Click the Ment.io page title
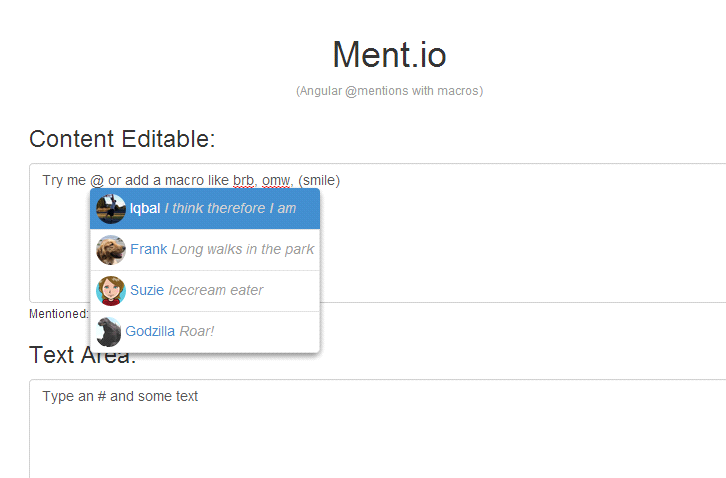726x478 pixels. pos(389,55)
